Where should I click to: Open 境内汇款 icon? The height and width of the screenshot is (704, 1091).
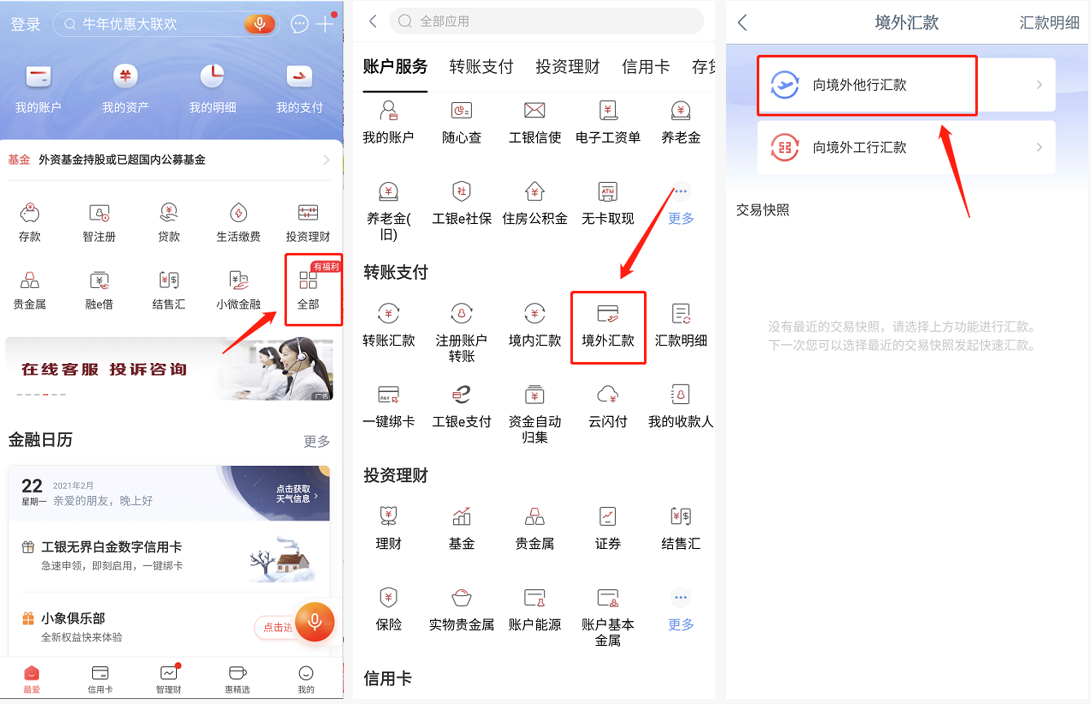[x=534, y=314]
